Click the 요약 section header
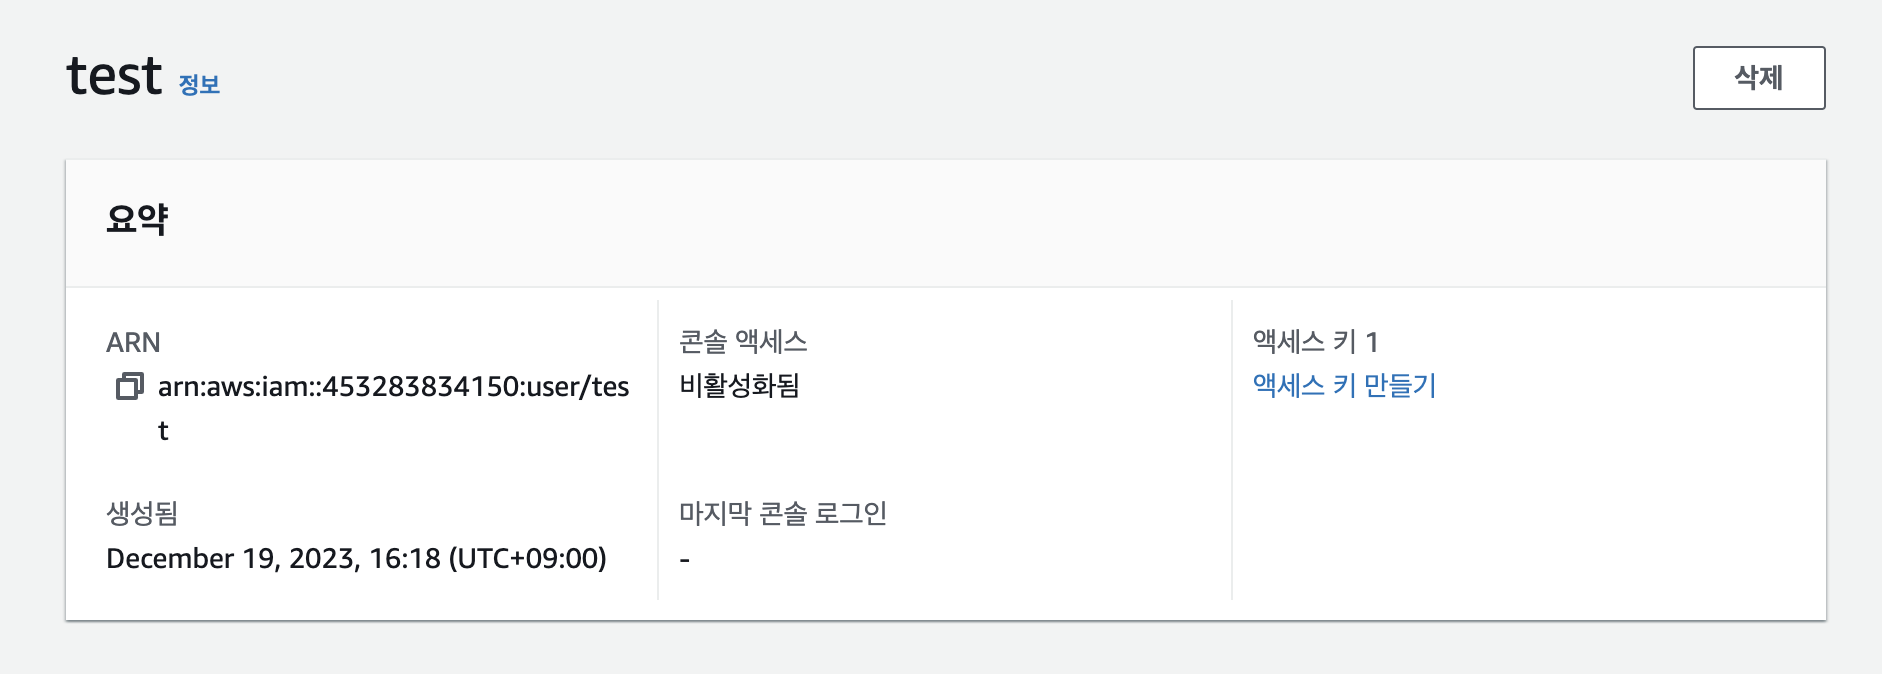The height and width of the screenshot is (674, 1882). point(137,219)
